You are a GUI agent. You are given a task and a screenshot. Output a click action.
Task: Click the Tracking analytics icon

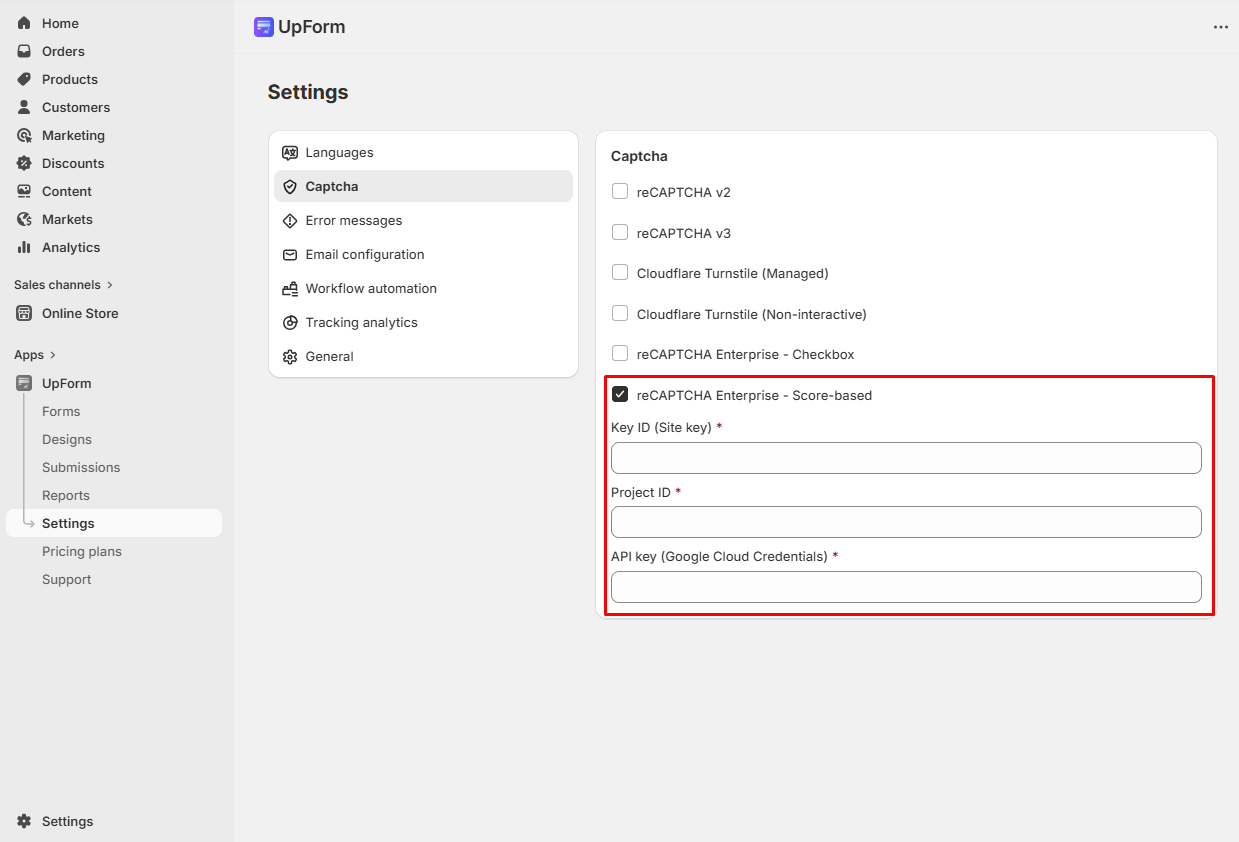[290, 323]
